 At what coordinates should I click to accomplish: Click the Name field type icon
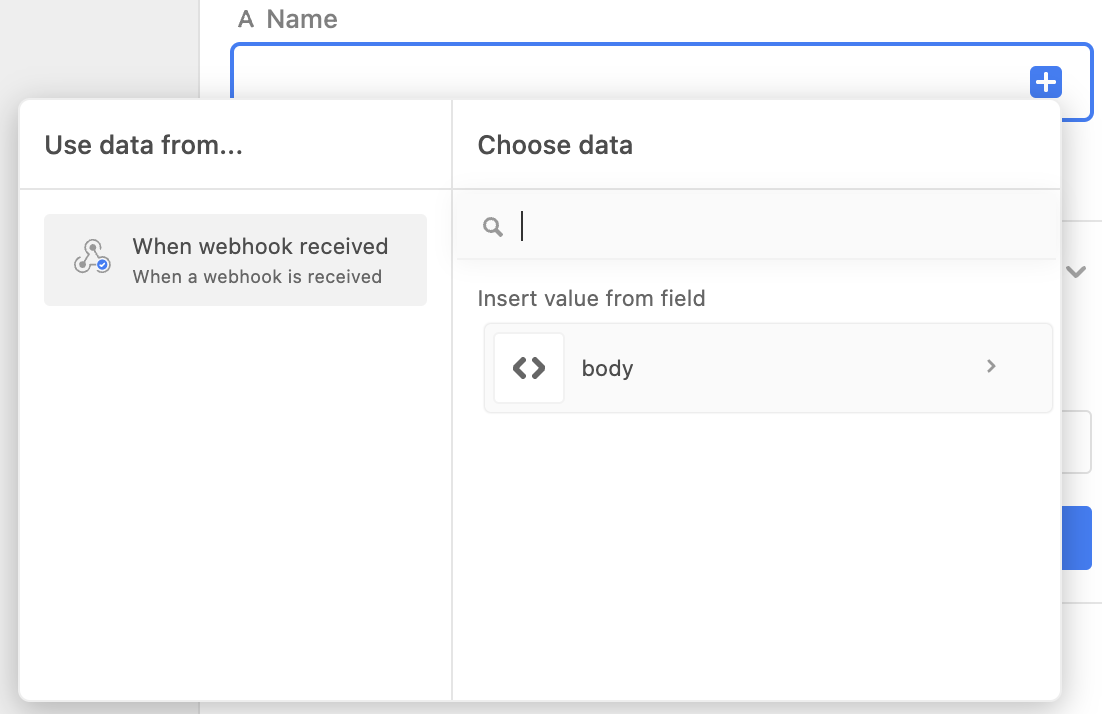pyautogui.click(x=246, y=19)
